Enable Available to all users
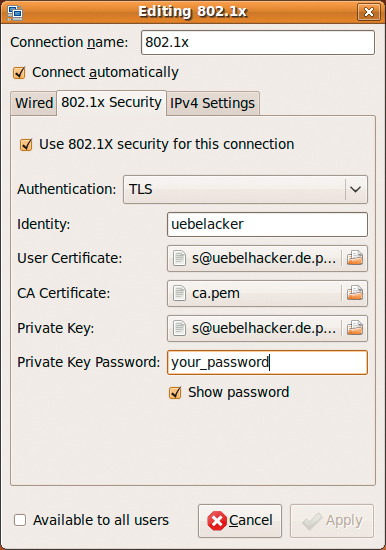 [20, 520]
